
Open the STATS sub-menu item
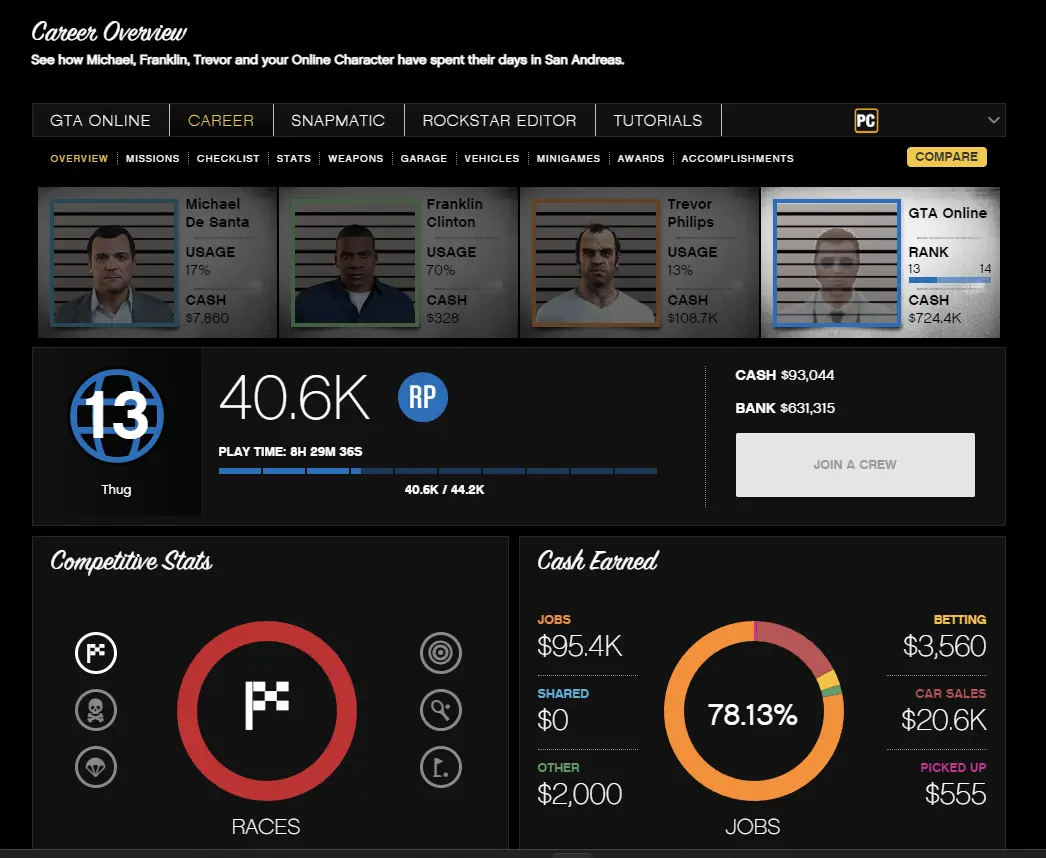(x=294, y=158)
